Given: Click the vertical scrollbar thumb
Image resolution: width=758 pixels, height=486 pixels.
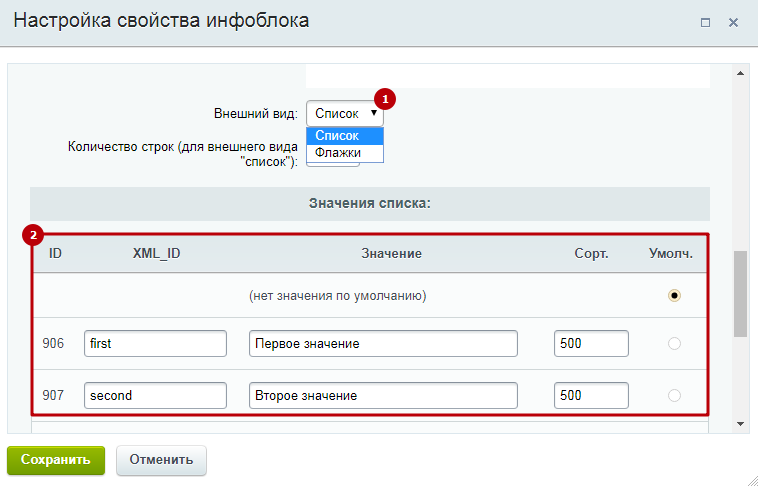Looking at the screenshot, I should [740, 294].
